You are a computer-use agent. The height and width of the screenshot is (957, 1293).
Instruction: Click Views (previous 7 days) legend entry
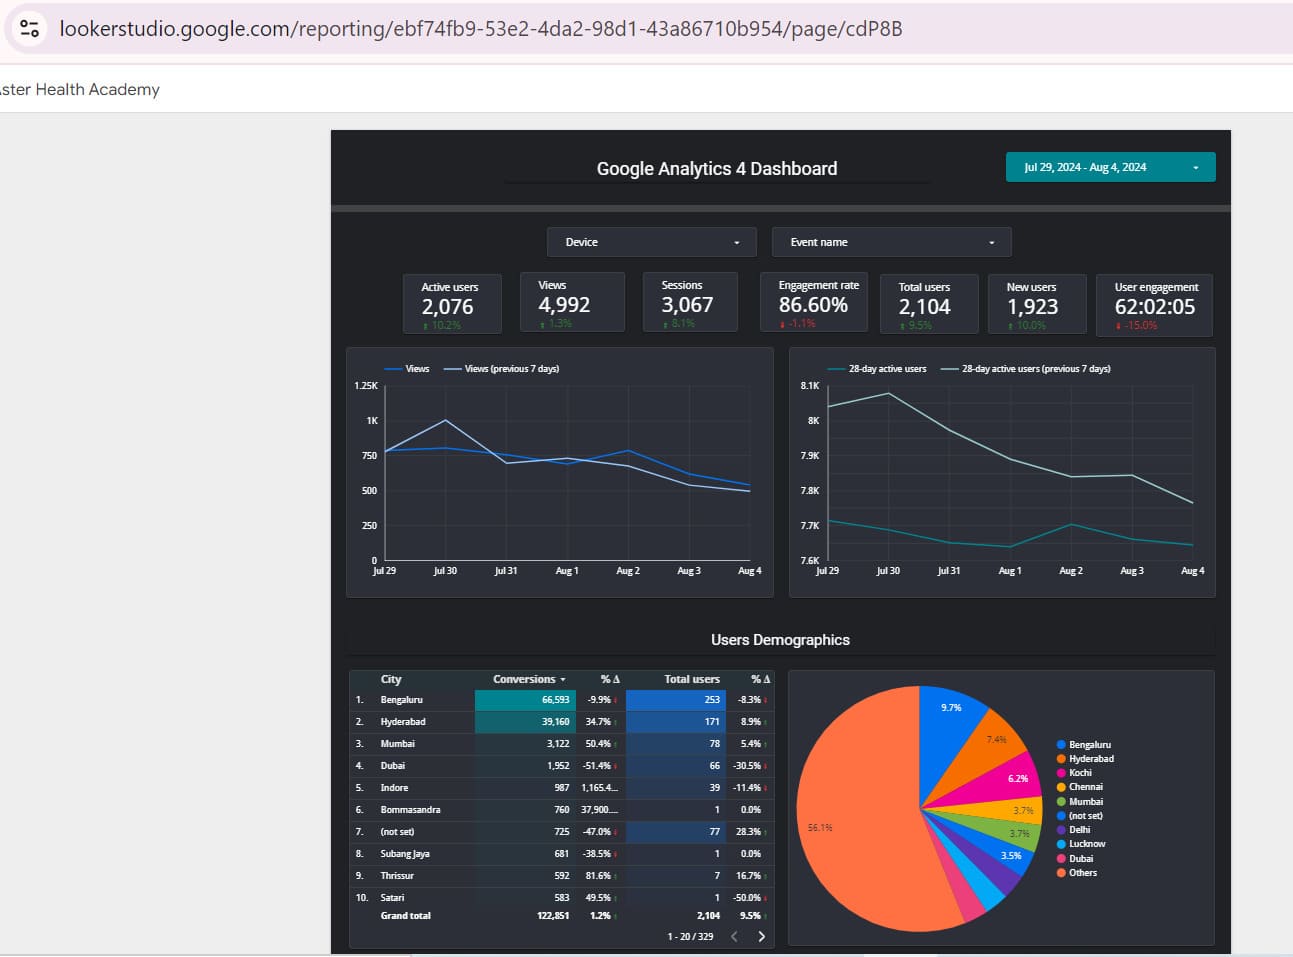click(x=501, y=369)
